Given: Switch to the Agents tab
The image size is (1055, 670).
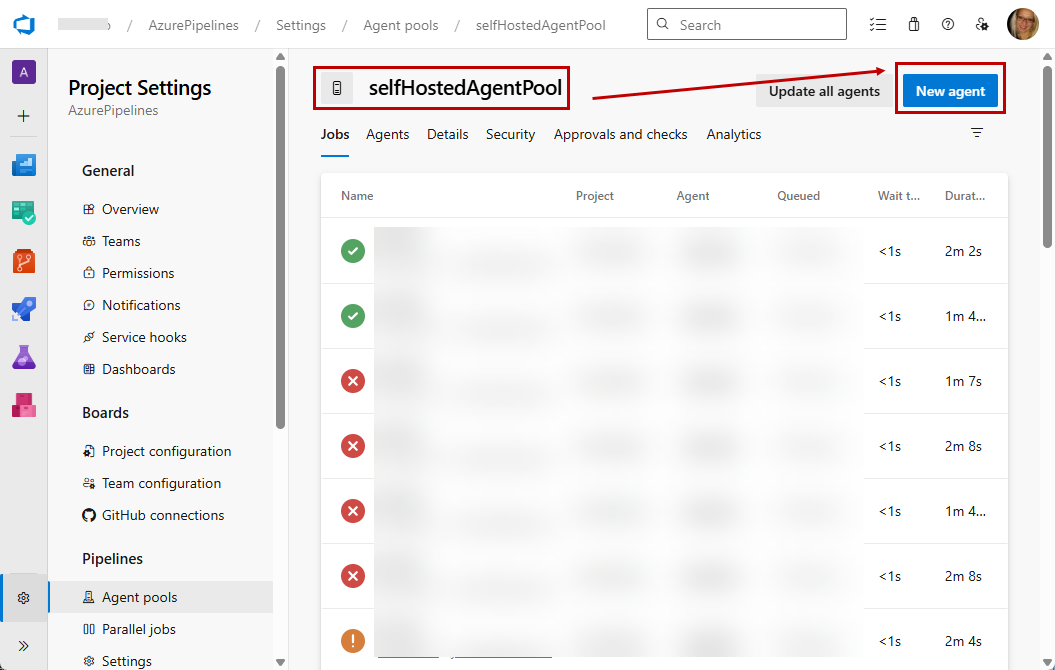Looking at the screenshot, I should click(388, 135).
